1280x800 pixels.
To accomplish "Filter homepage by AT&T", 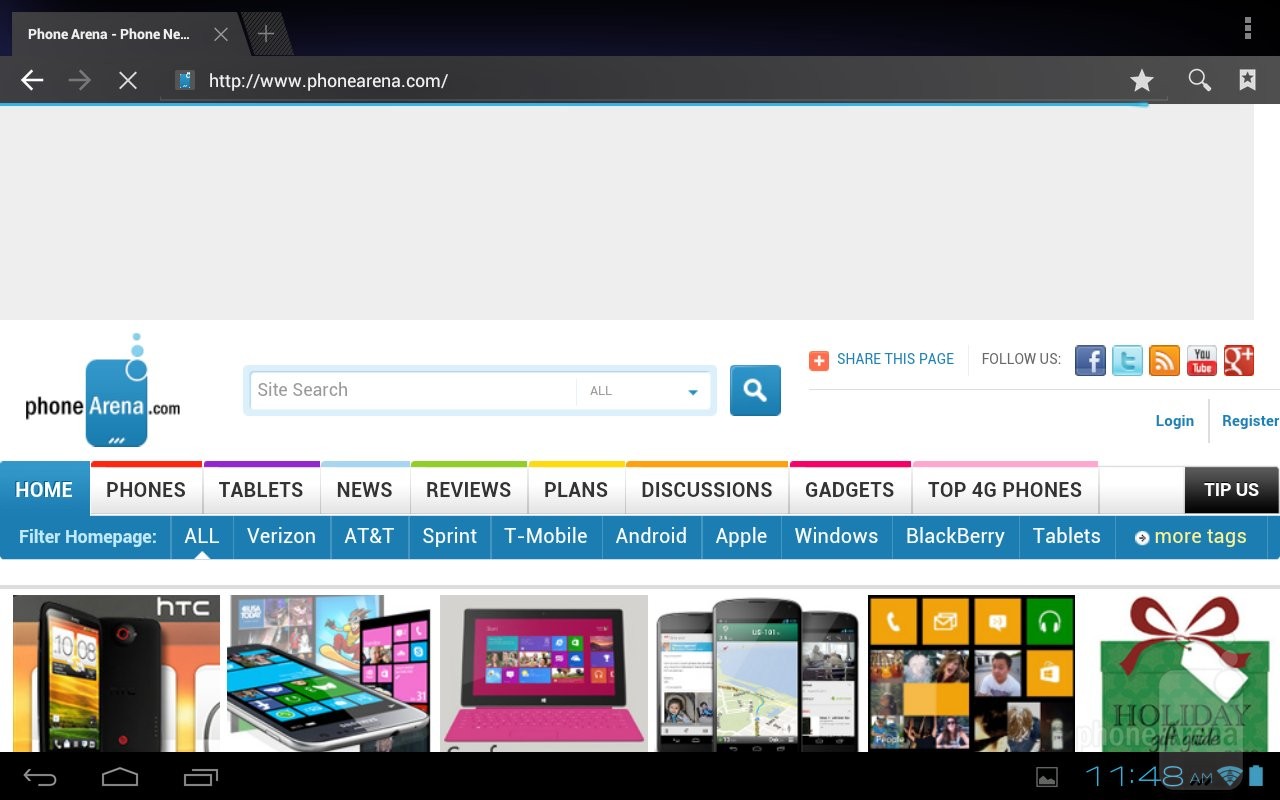I will [369, 536].
